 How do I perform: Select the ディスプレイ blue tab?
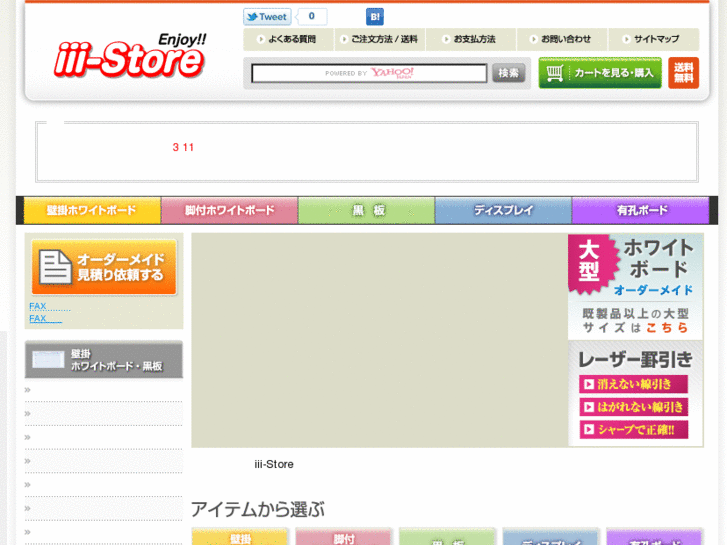coord(504,210)
